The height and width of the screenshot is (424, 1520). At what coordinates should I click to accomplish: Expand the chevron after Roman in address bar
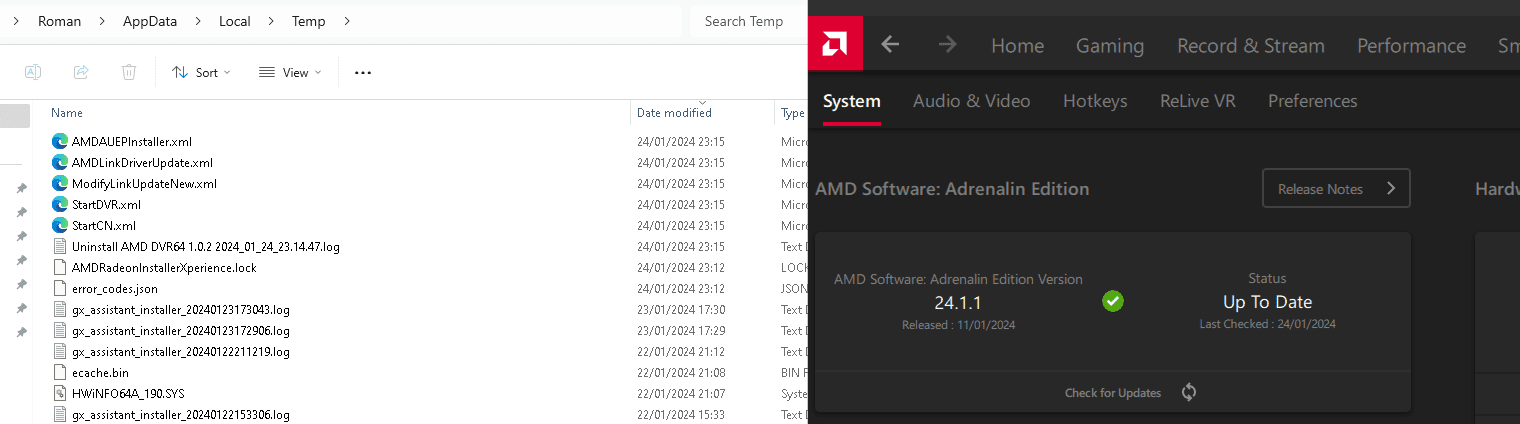coord(102,21)
